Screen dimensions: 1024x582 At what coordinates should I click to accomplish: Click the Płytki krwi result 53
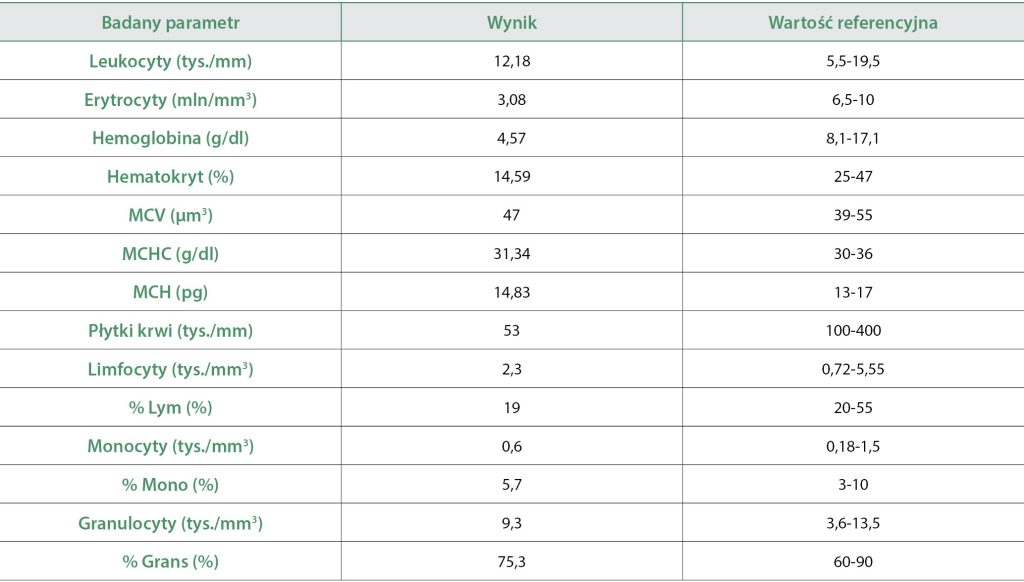[x=512, y=331]
